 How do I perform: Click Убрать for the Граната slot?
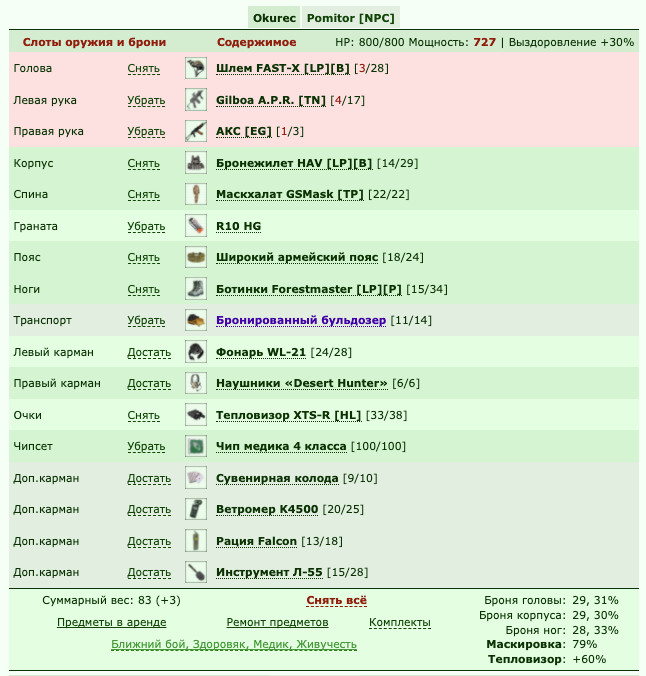146,226
